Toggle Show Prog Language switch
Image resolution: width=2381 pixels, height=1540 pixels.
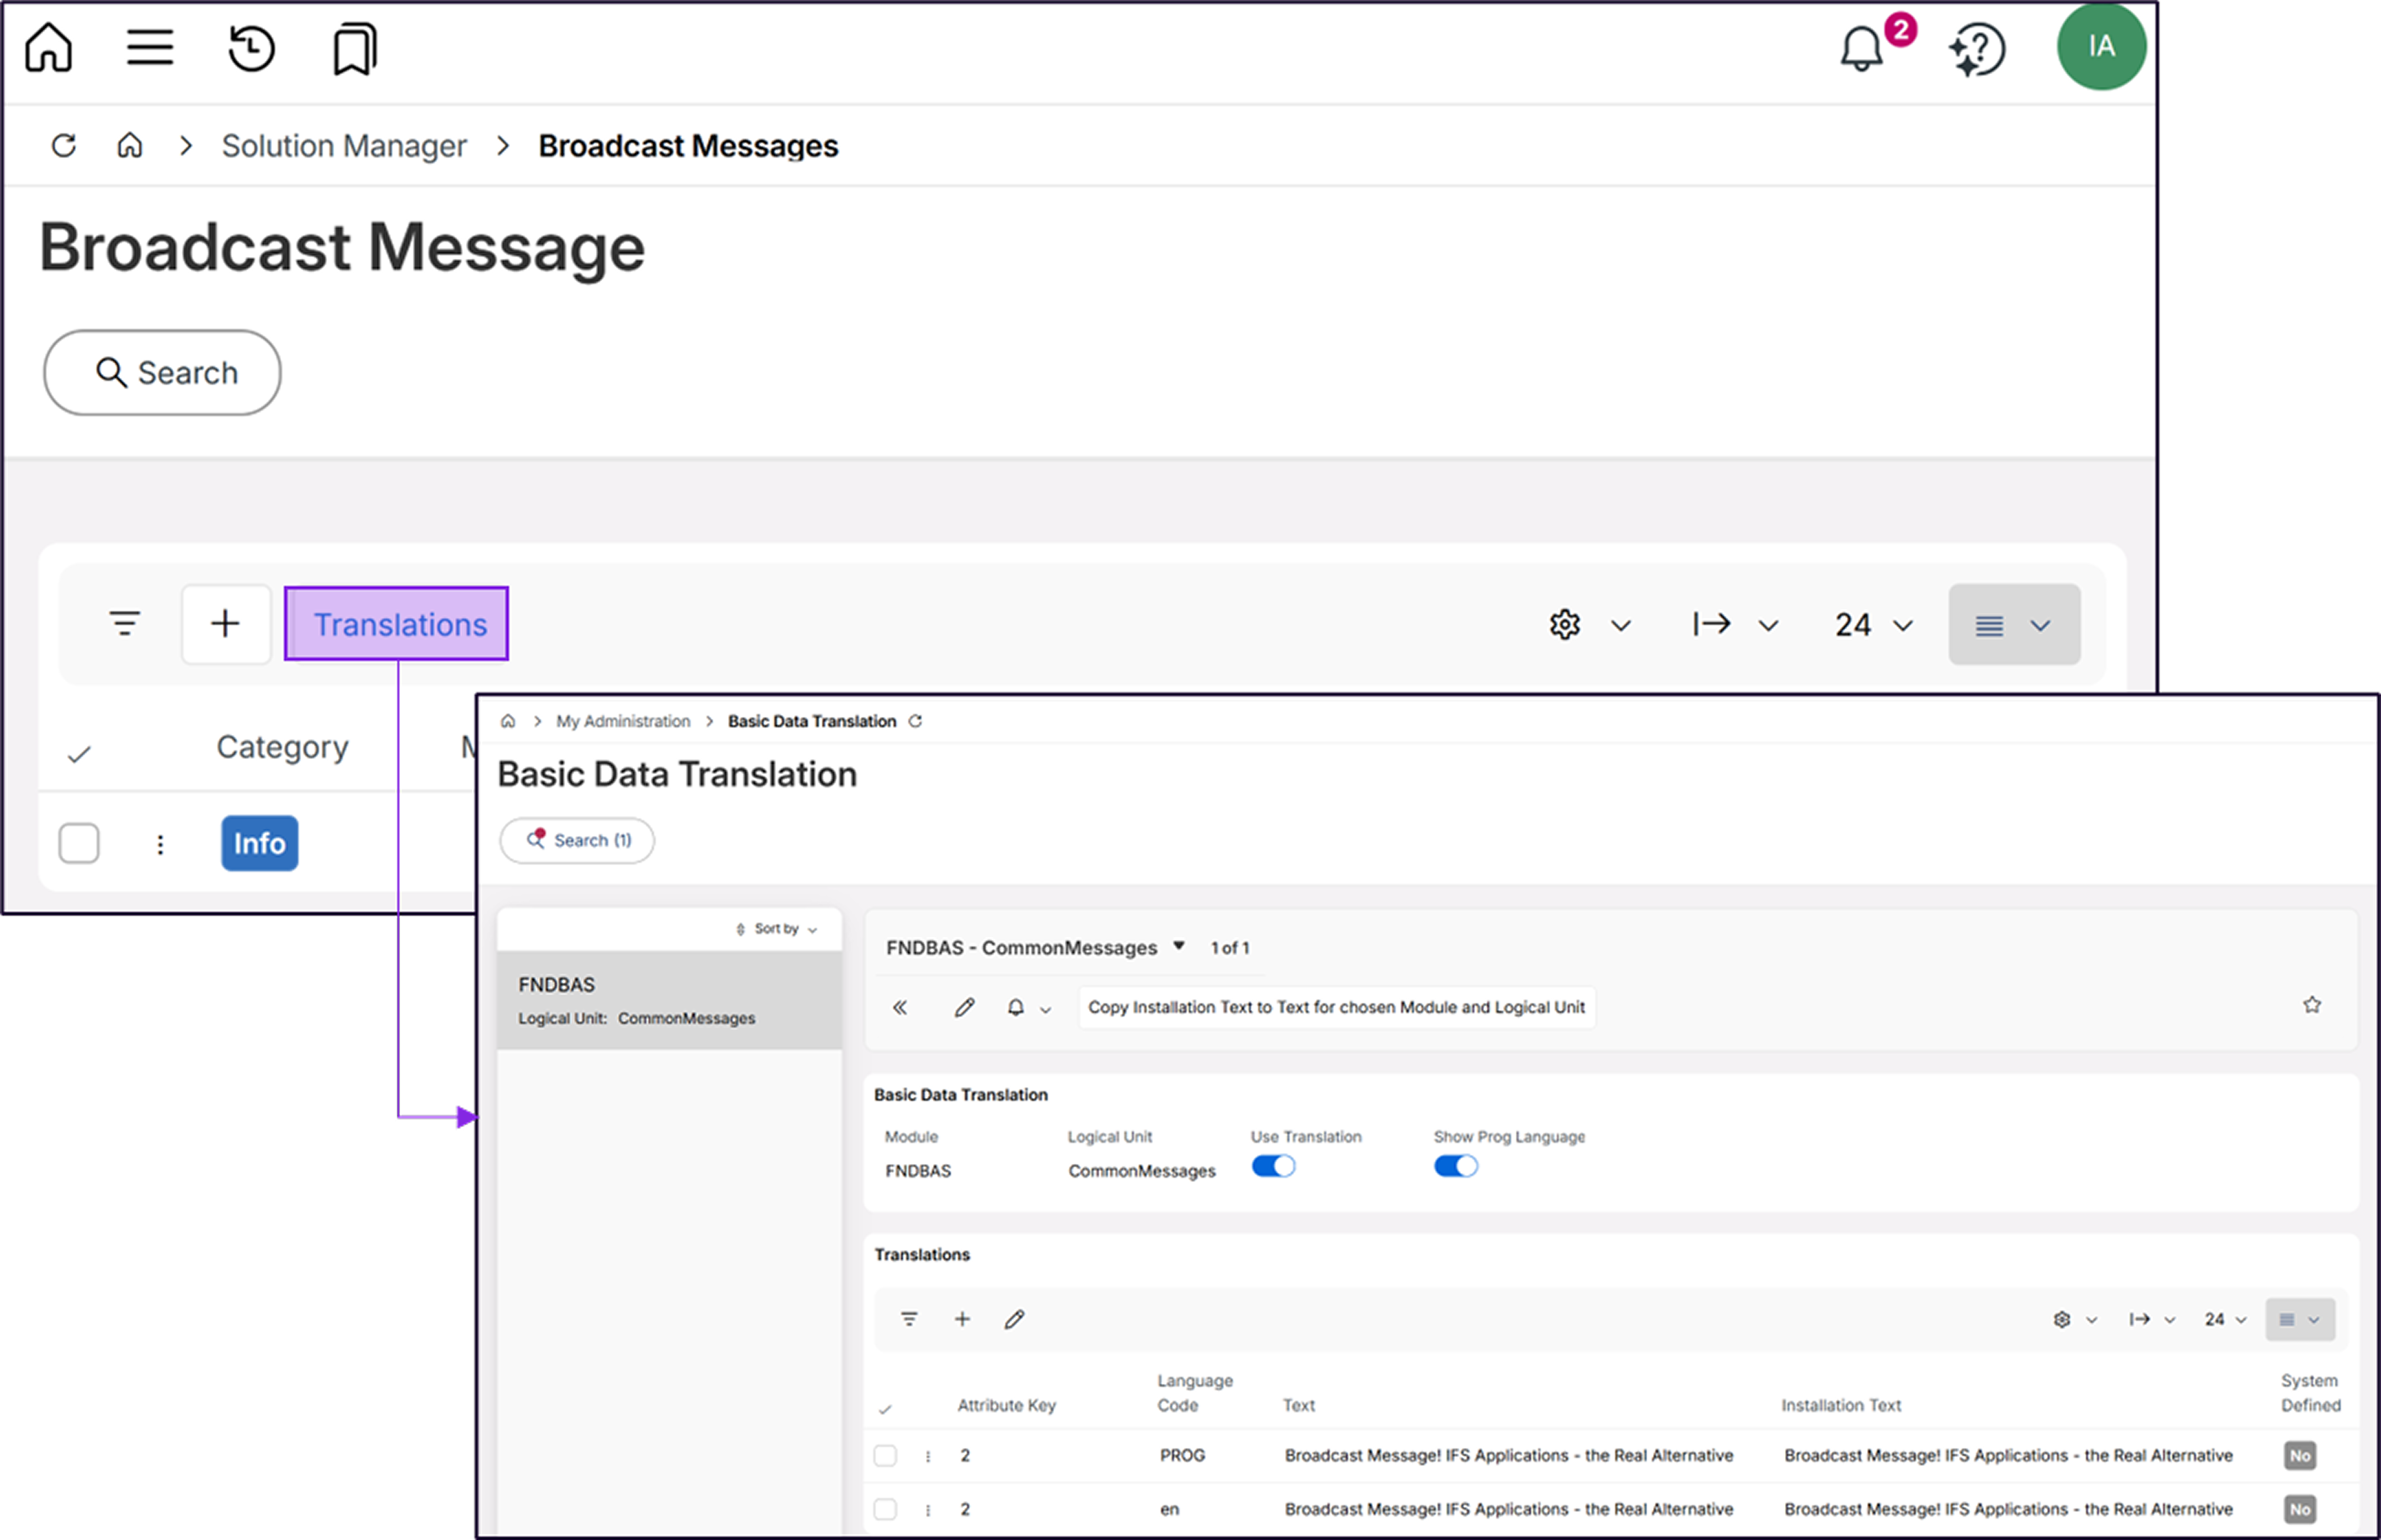pyautogui.click(x=1456, y=1166)
